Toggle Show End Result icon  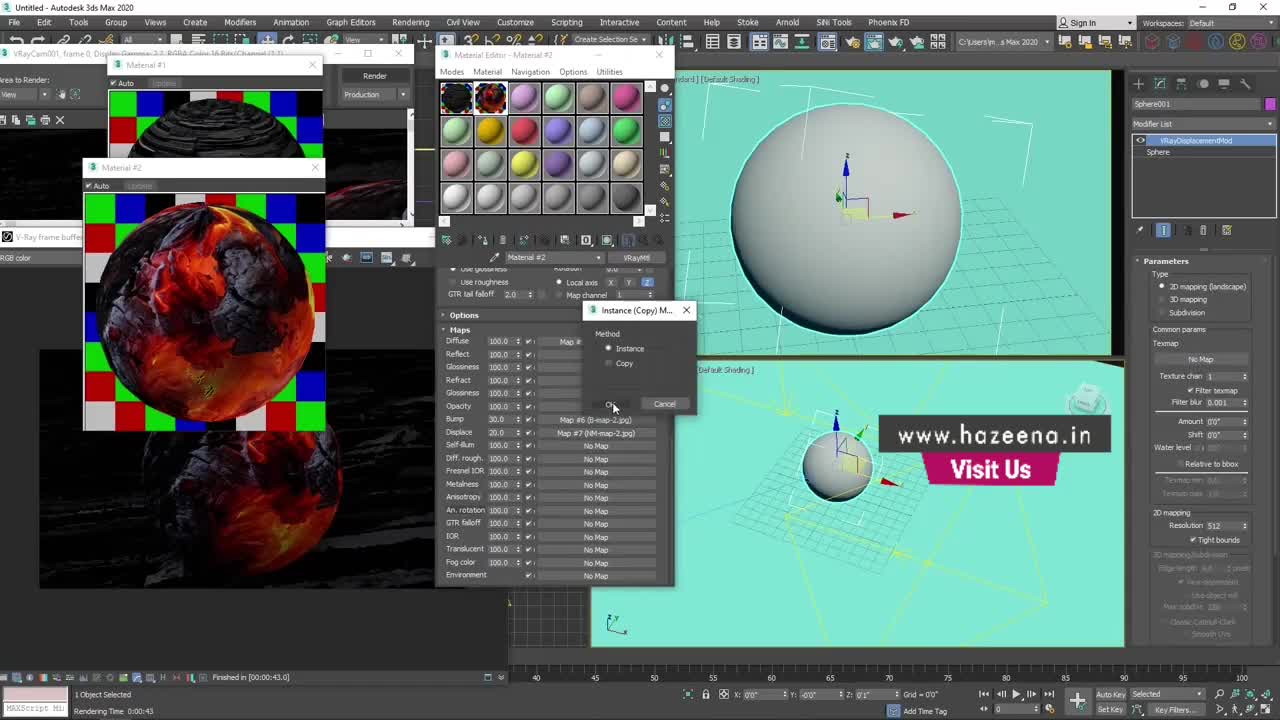click(1163, 230)
